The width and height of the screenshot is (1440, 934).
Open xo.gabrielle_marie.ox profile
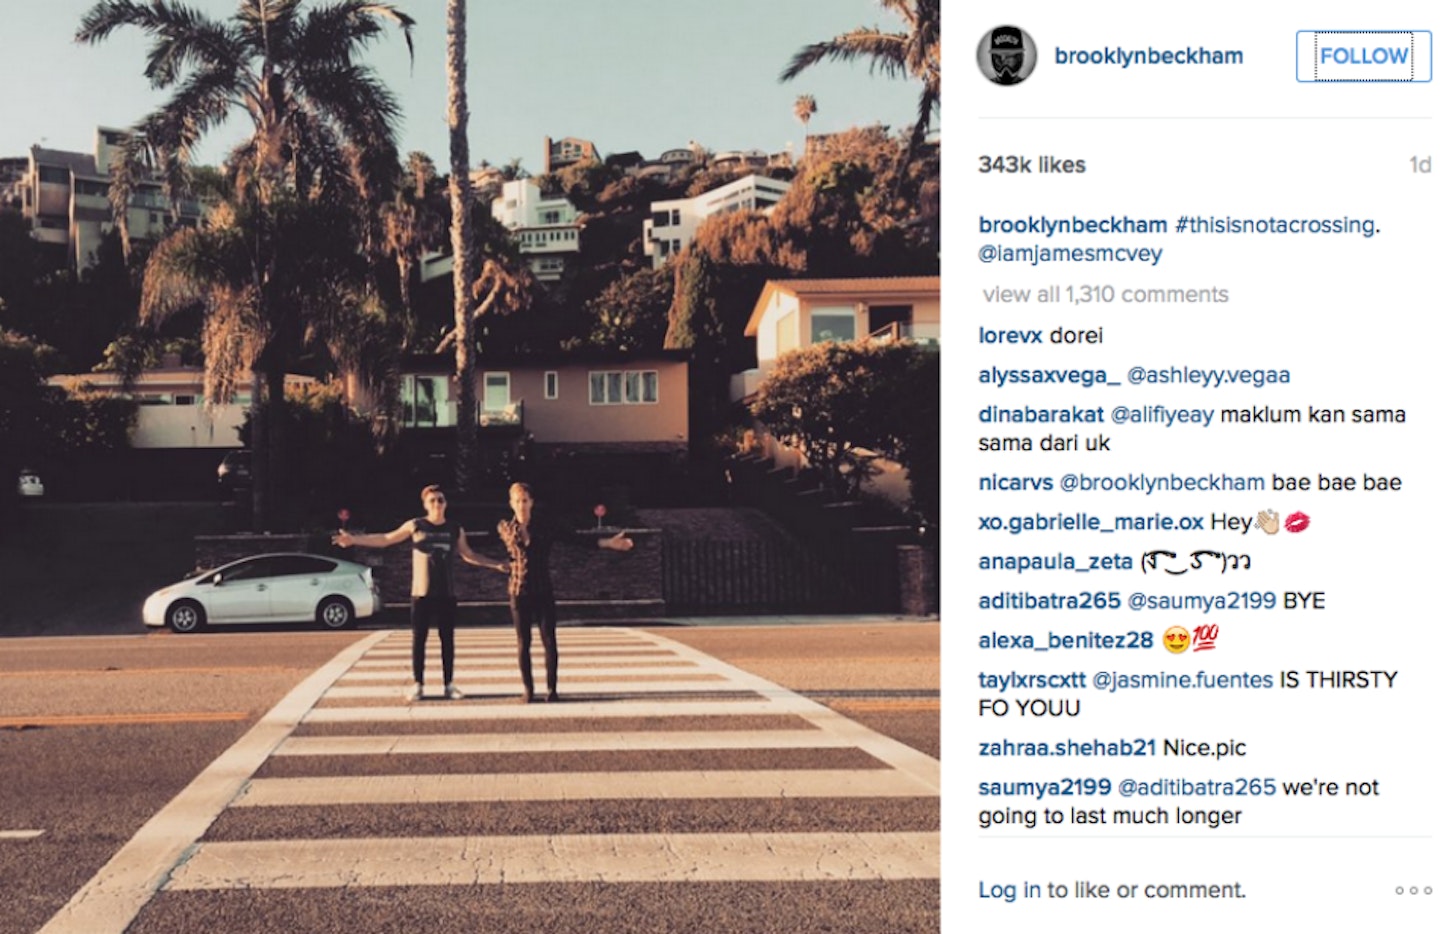(1091, 522)
